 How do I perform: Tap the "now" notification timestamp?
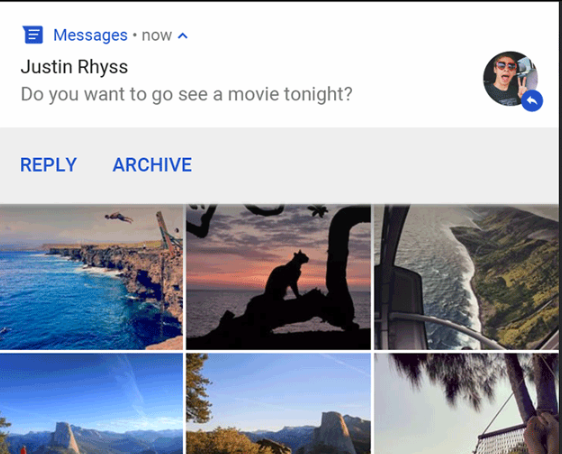(x=157, y=35)
